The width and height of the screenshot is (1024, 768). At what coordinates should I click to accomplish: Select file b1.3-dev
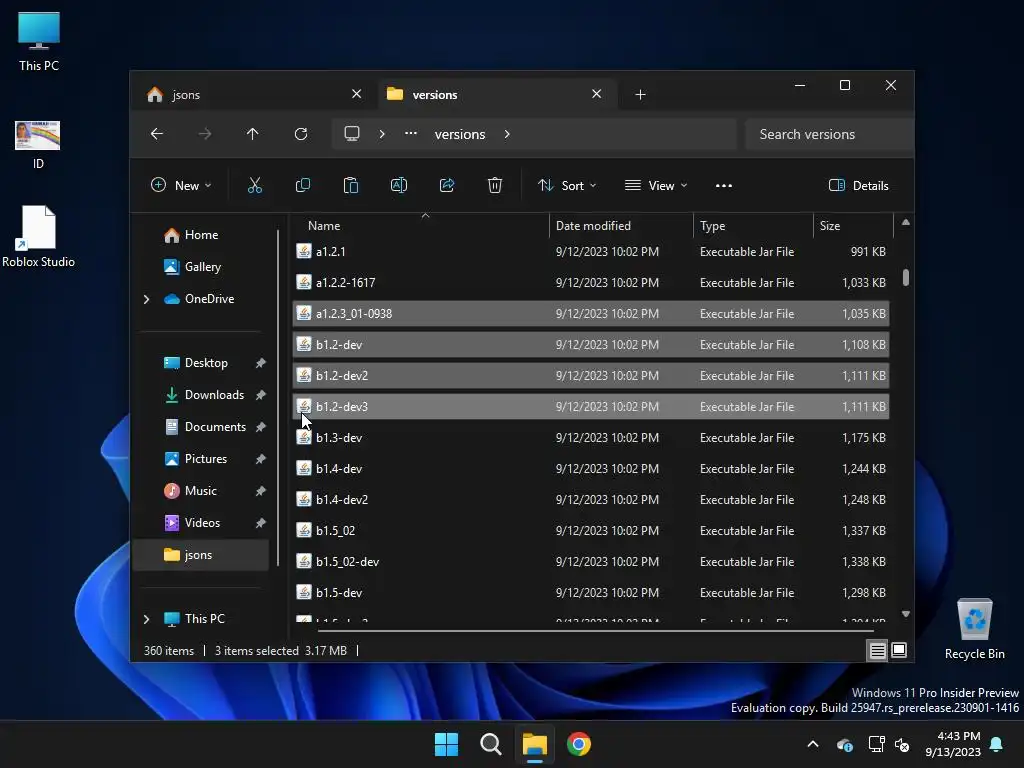pyautogui.click(x=590, y=438)
